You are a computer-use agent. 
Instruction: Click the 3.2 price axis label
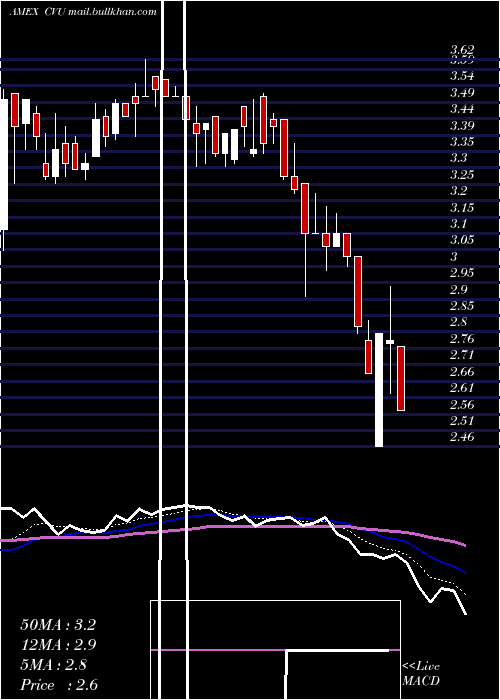(459, 191)
